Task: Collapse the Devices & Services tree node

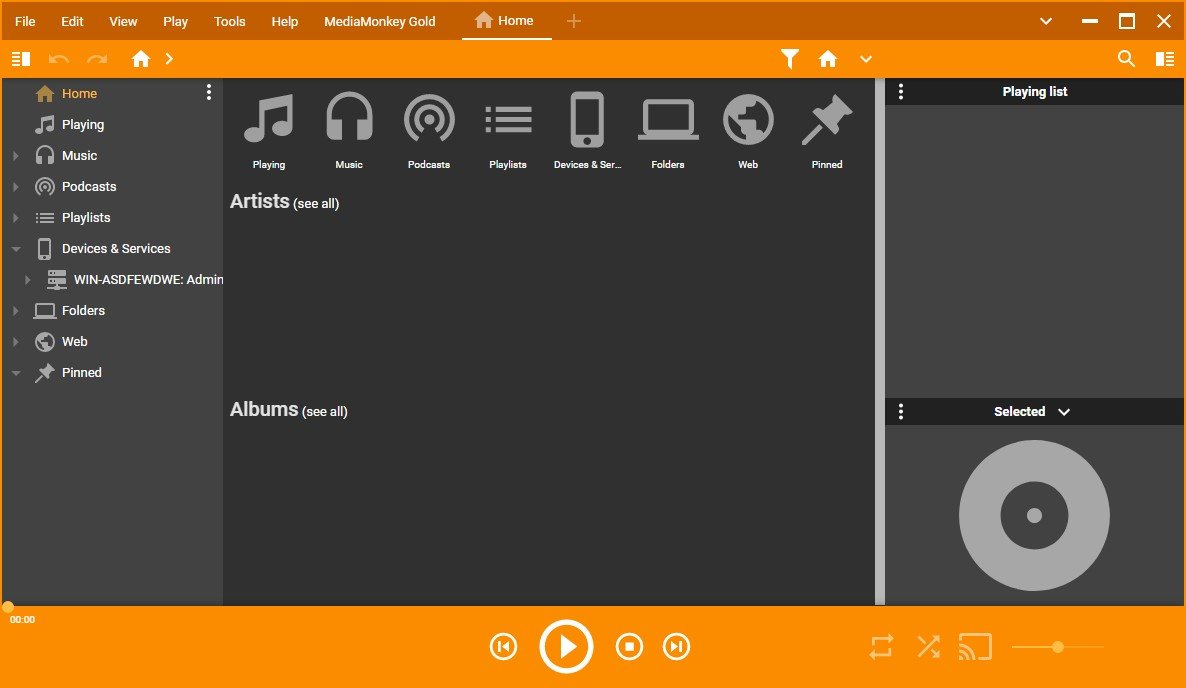Action: pyautogui.click(x=16, y=249)
